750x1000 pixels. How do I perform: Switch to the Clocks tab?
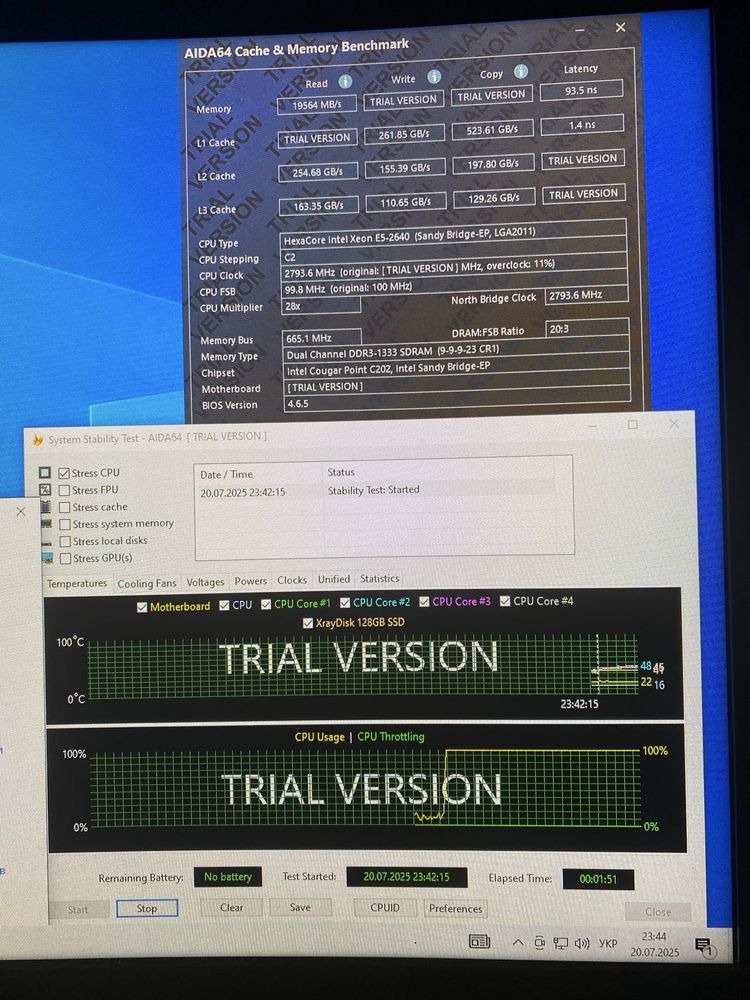(x=292, y=580)
